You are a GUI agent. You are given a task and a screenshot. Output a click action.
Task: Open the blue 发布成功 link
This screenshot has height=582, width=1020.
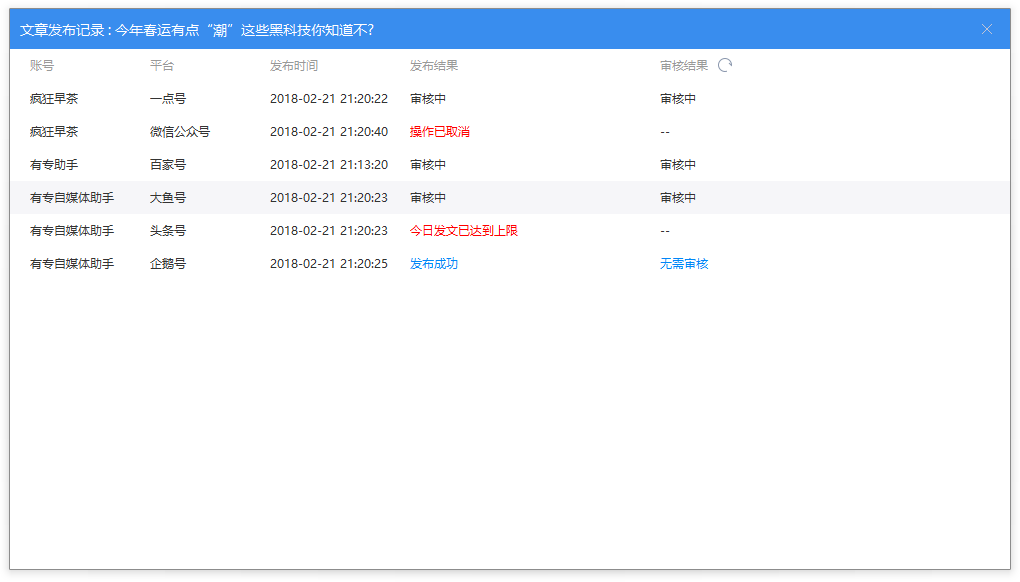[434, 264]
